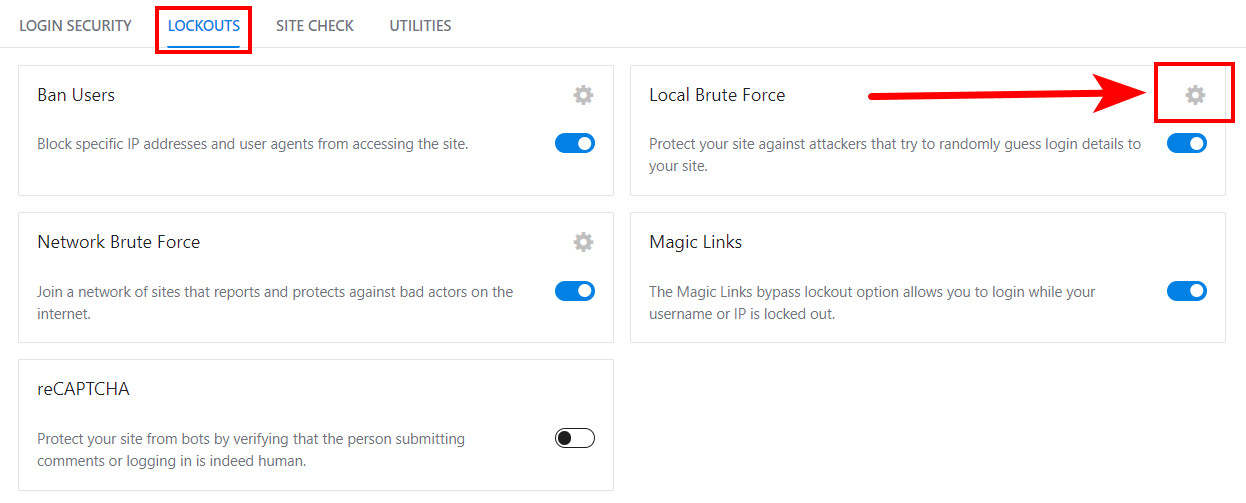
Task: Open Network Brute Force settings gear
Action: [x=583, y=242]
